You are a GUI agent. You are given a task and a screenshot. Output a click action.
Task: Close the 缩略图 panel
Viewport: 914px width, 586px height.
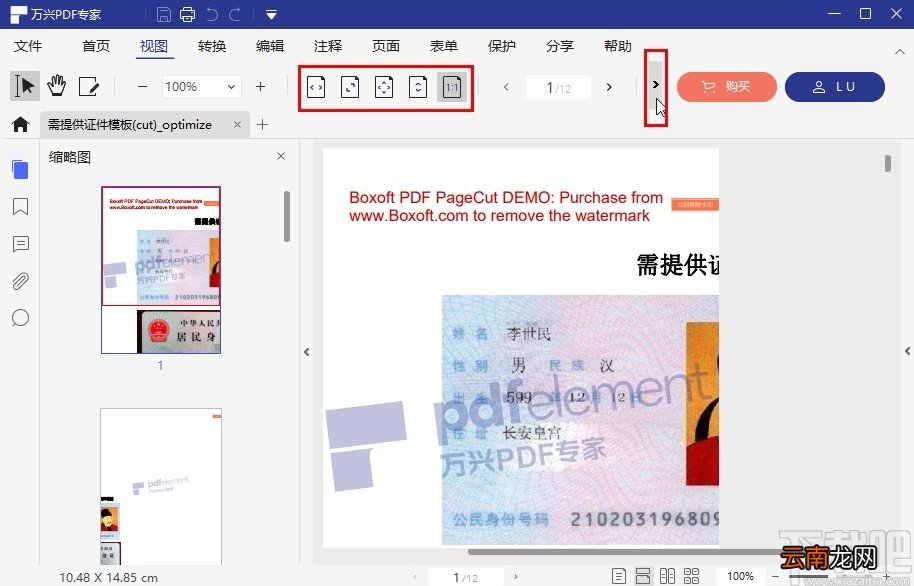point(281,156)
